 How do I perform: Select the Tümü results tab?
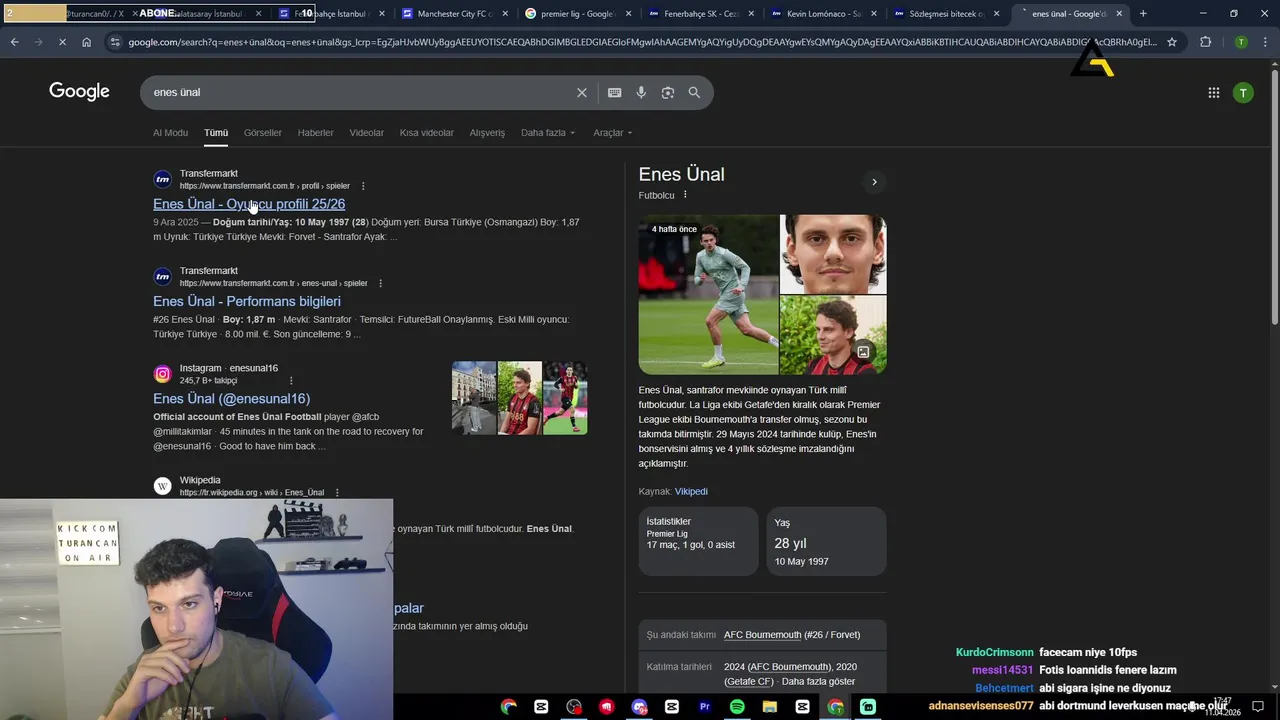point(216,133)
